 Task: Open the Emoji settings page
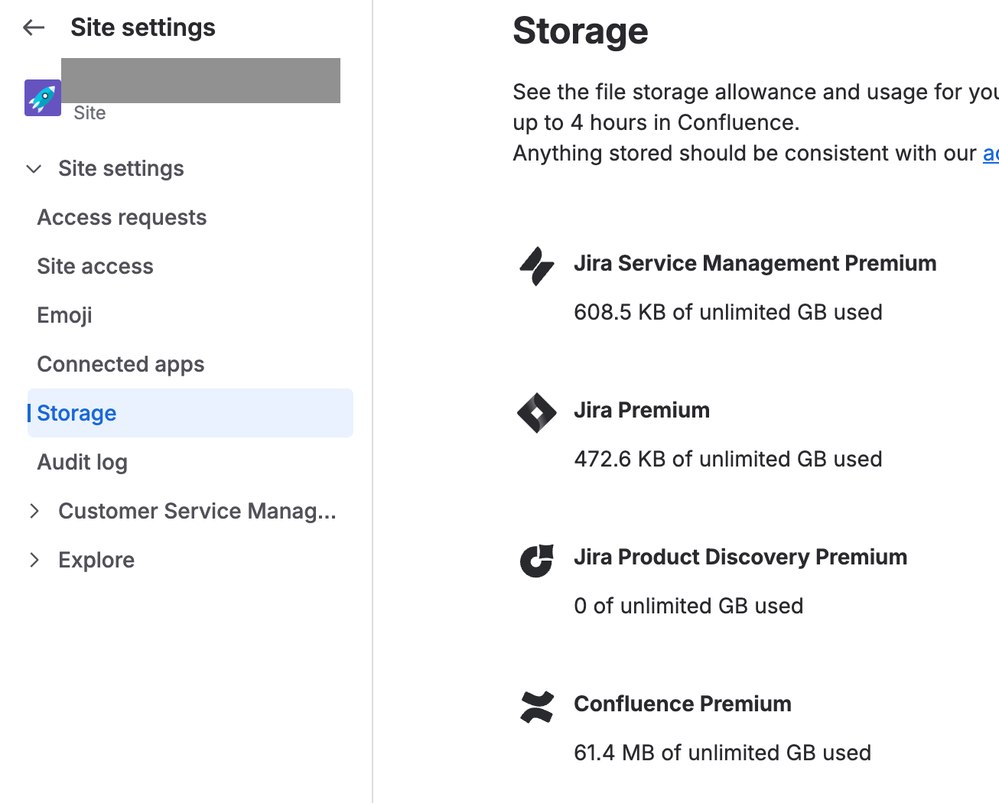tap(65, 316)
